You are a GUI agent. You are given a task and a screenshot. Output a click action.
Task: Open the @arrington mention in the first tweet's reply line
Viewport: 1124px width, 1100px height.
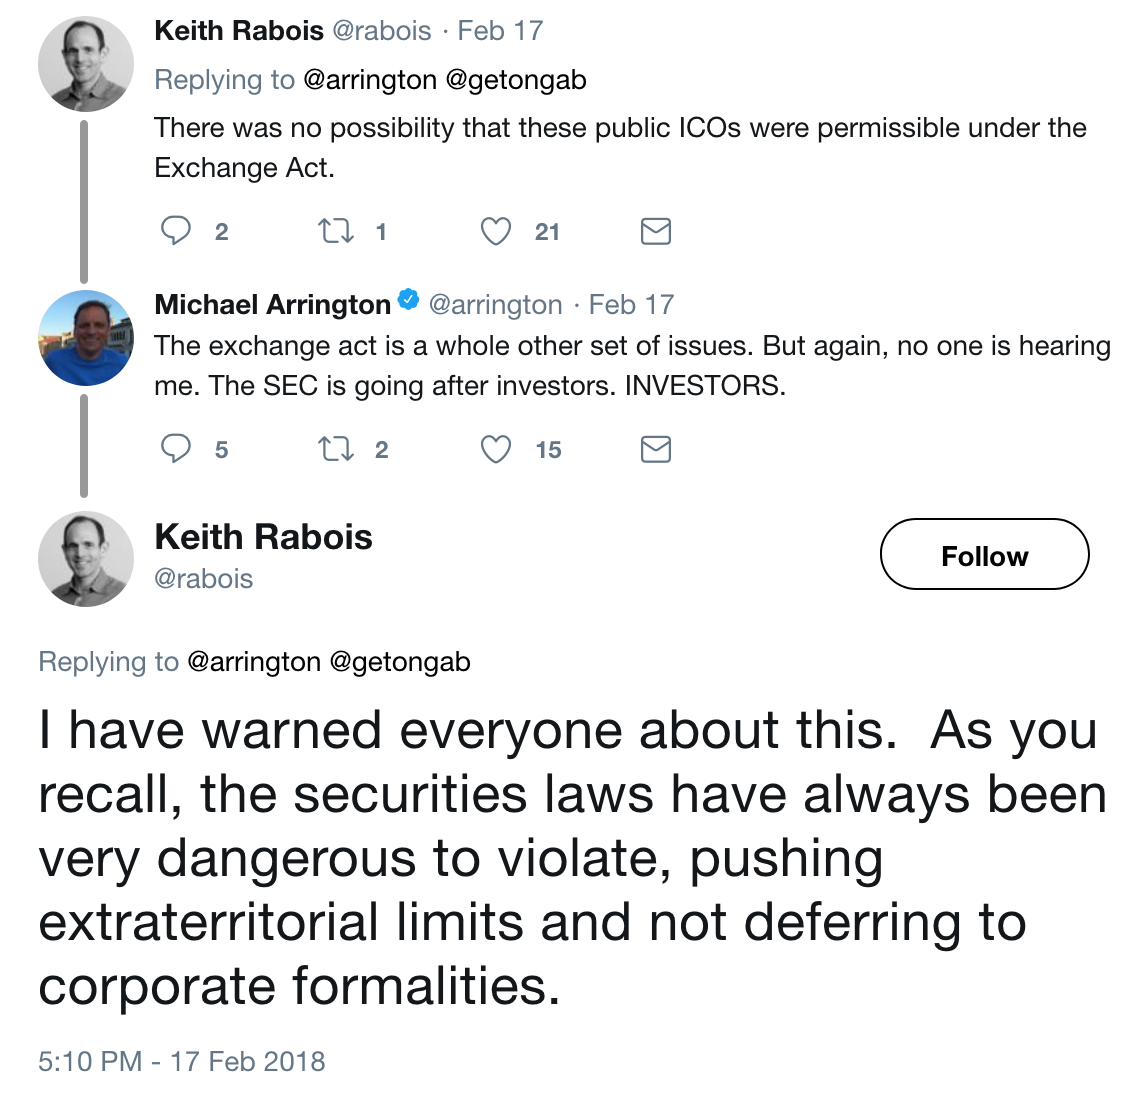tap(369, 80)
